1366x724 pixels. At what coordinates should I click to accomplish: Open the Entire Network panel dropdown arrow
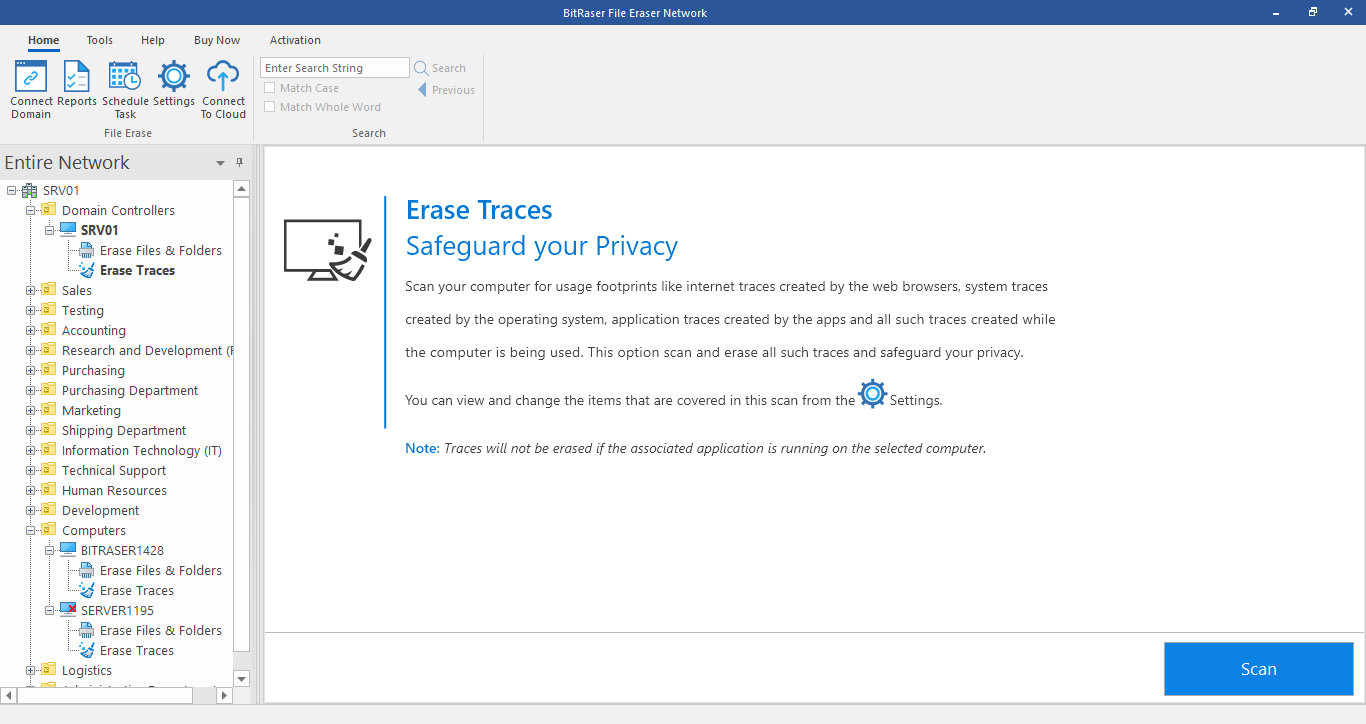point(220,163)
